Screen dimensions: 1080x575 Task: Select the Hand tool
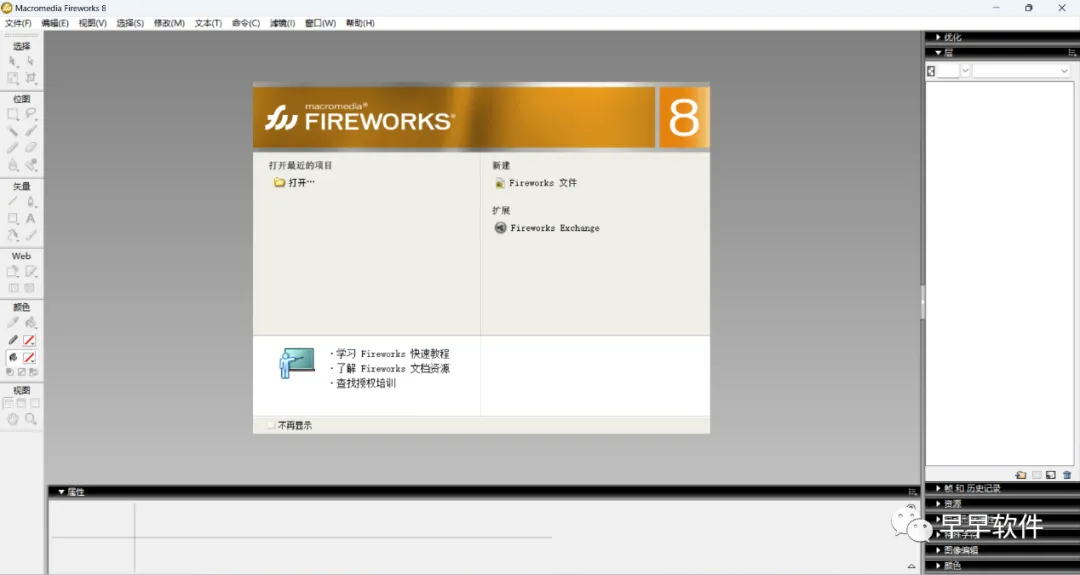[12, 419]
